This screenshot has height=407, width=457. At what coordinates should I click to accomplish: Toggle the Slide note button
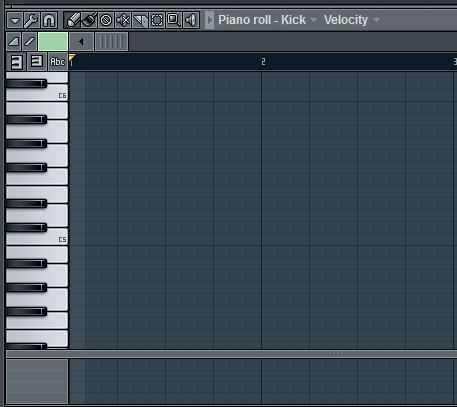29,42
